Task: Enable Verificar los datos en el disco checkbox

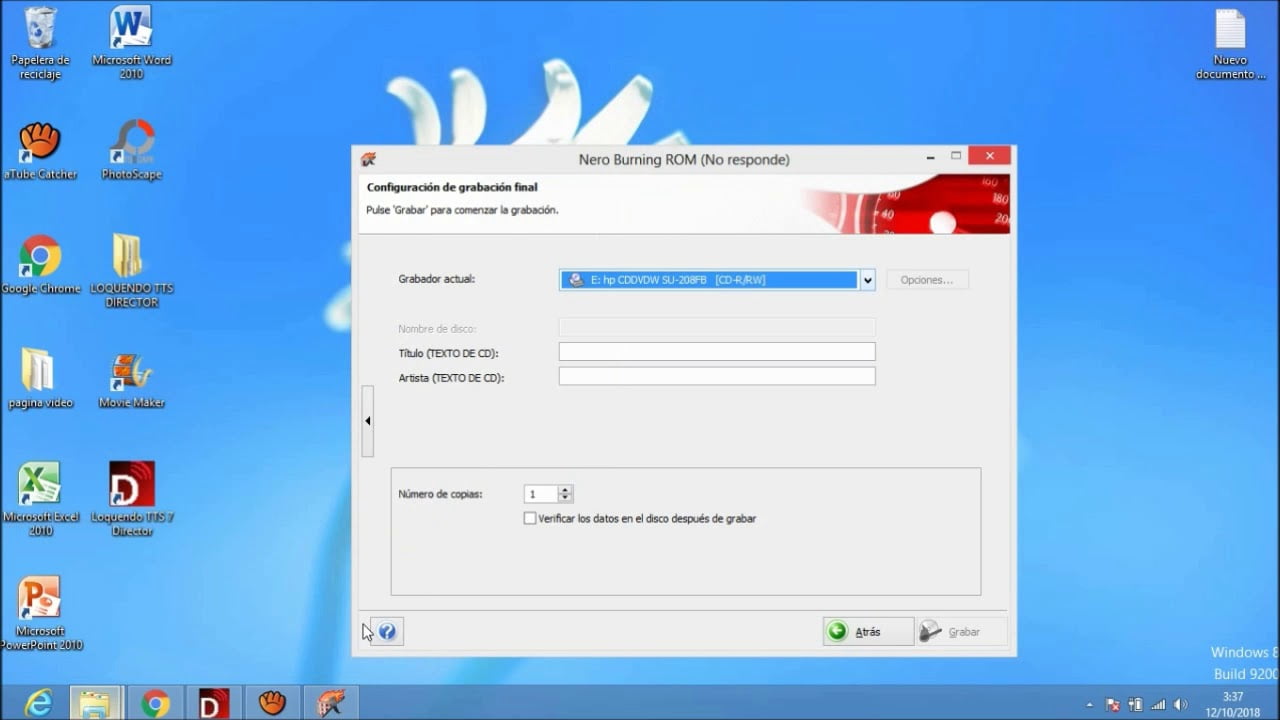Action: [530, 518]
